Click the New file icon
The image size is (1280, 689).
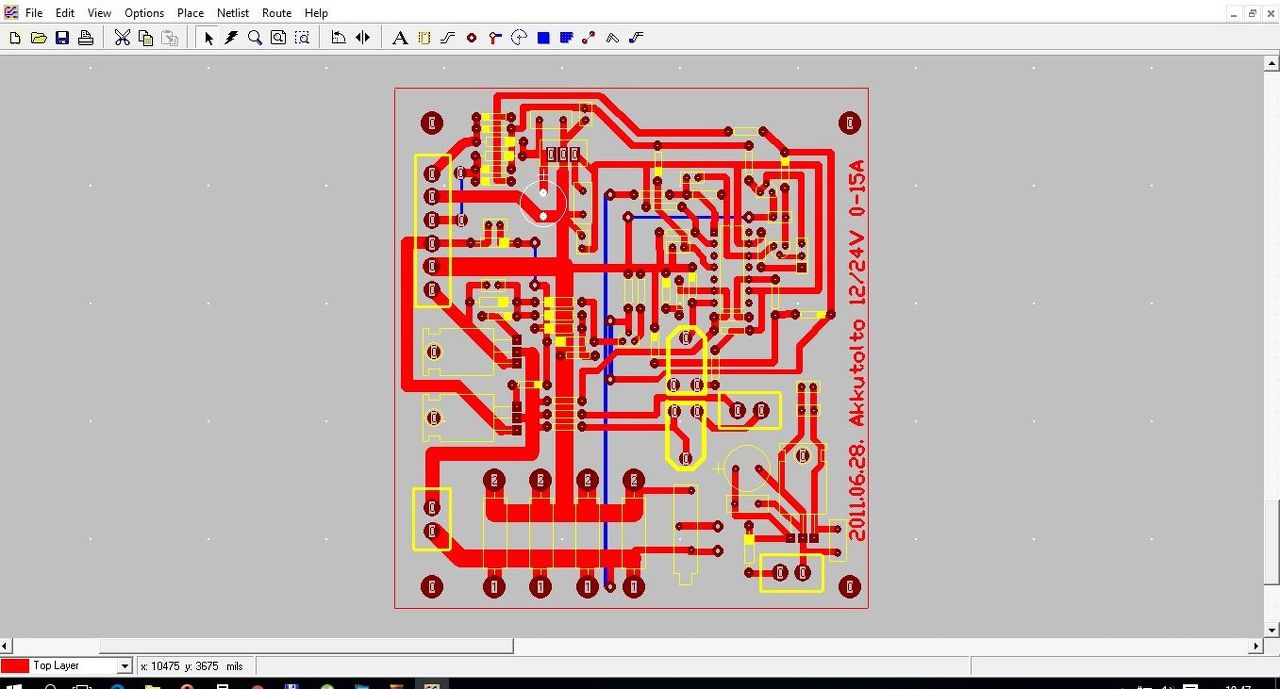[x=14, y=38]
